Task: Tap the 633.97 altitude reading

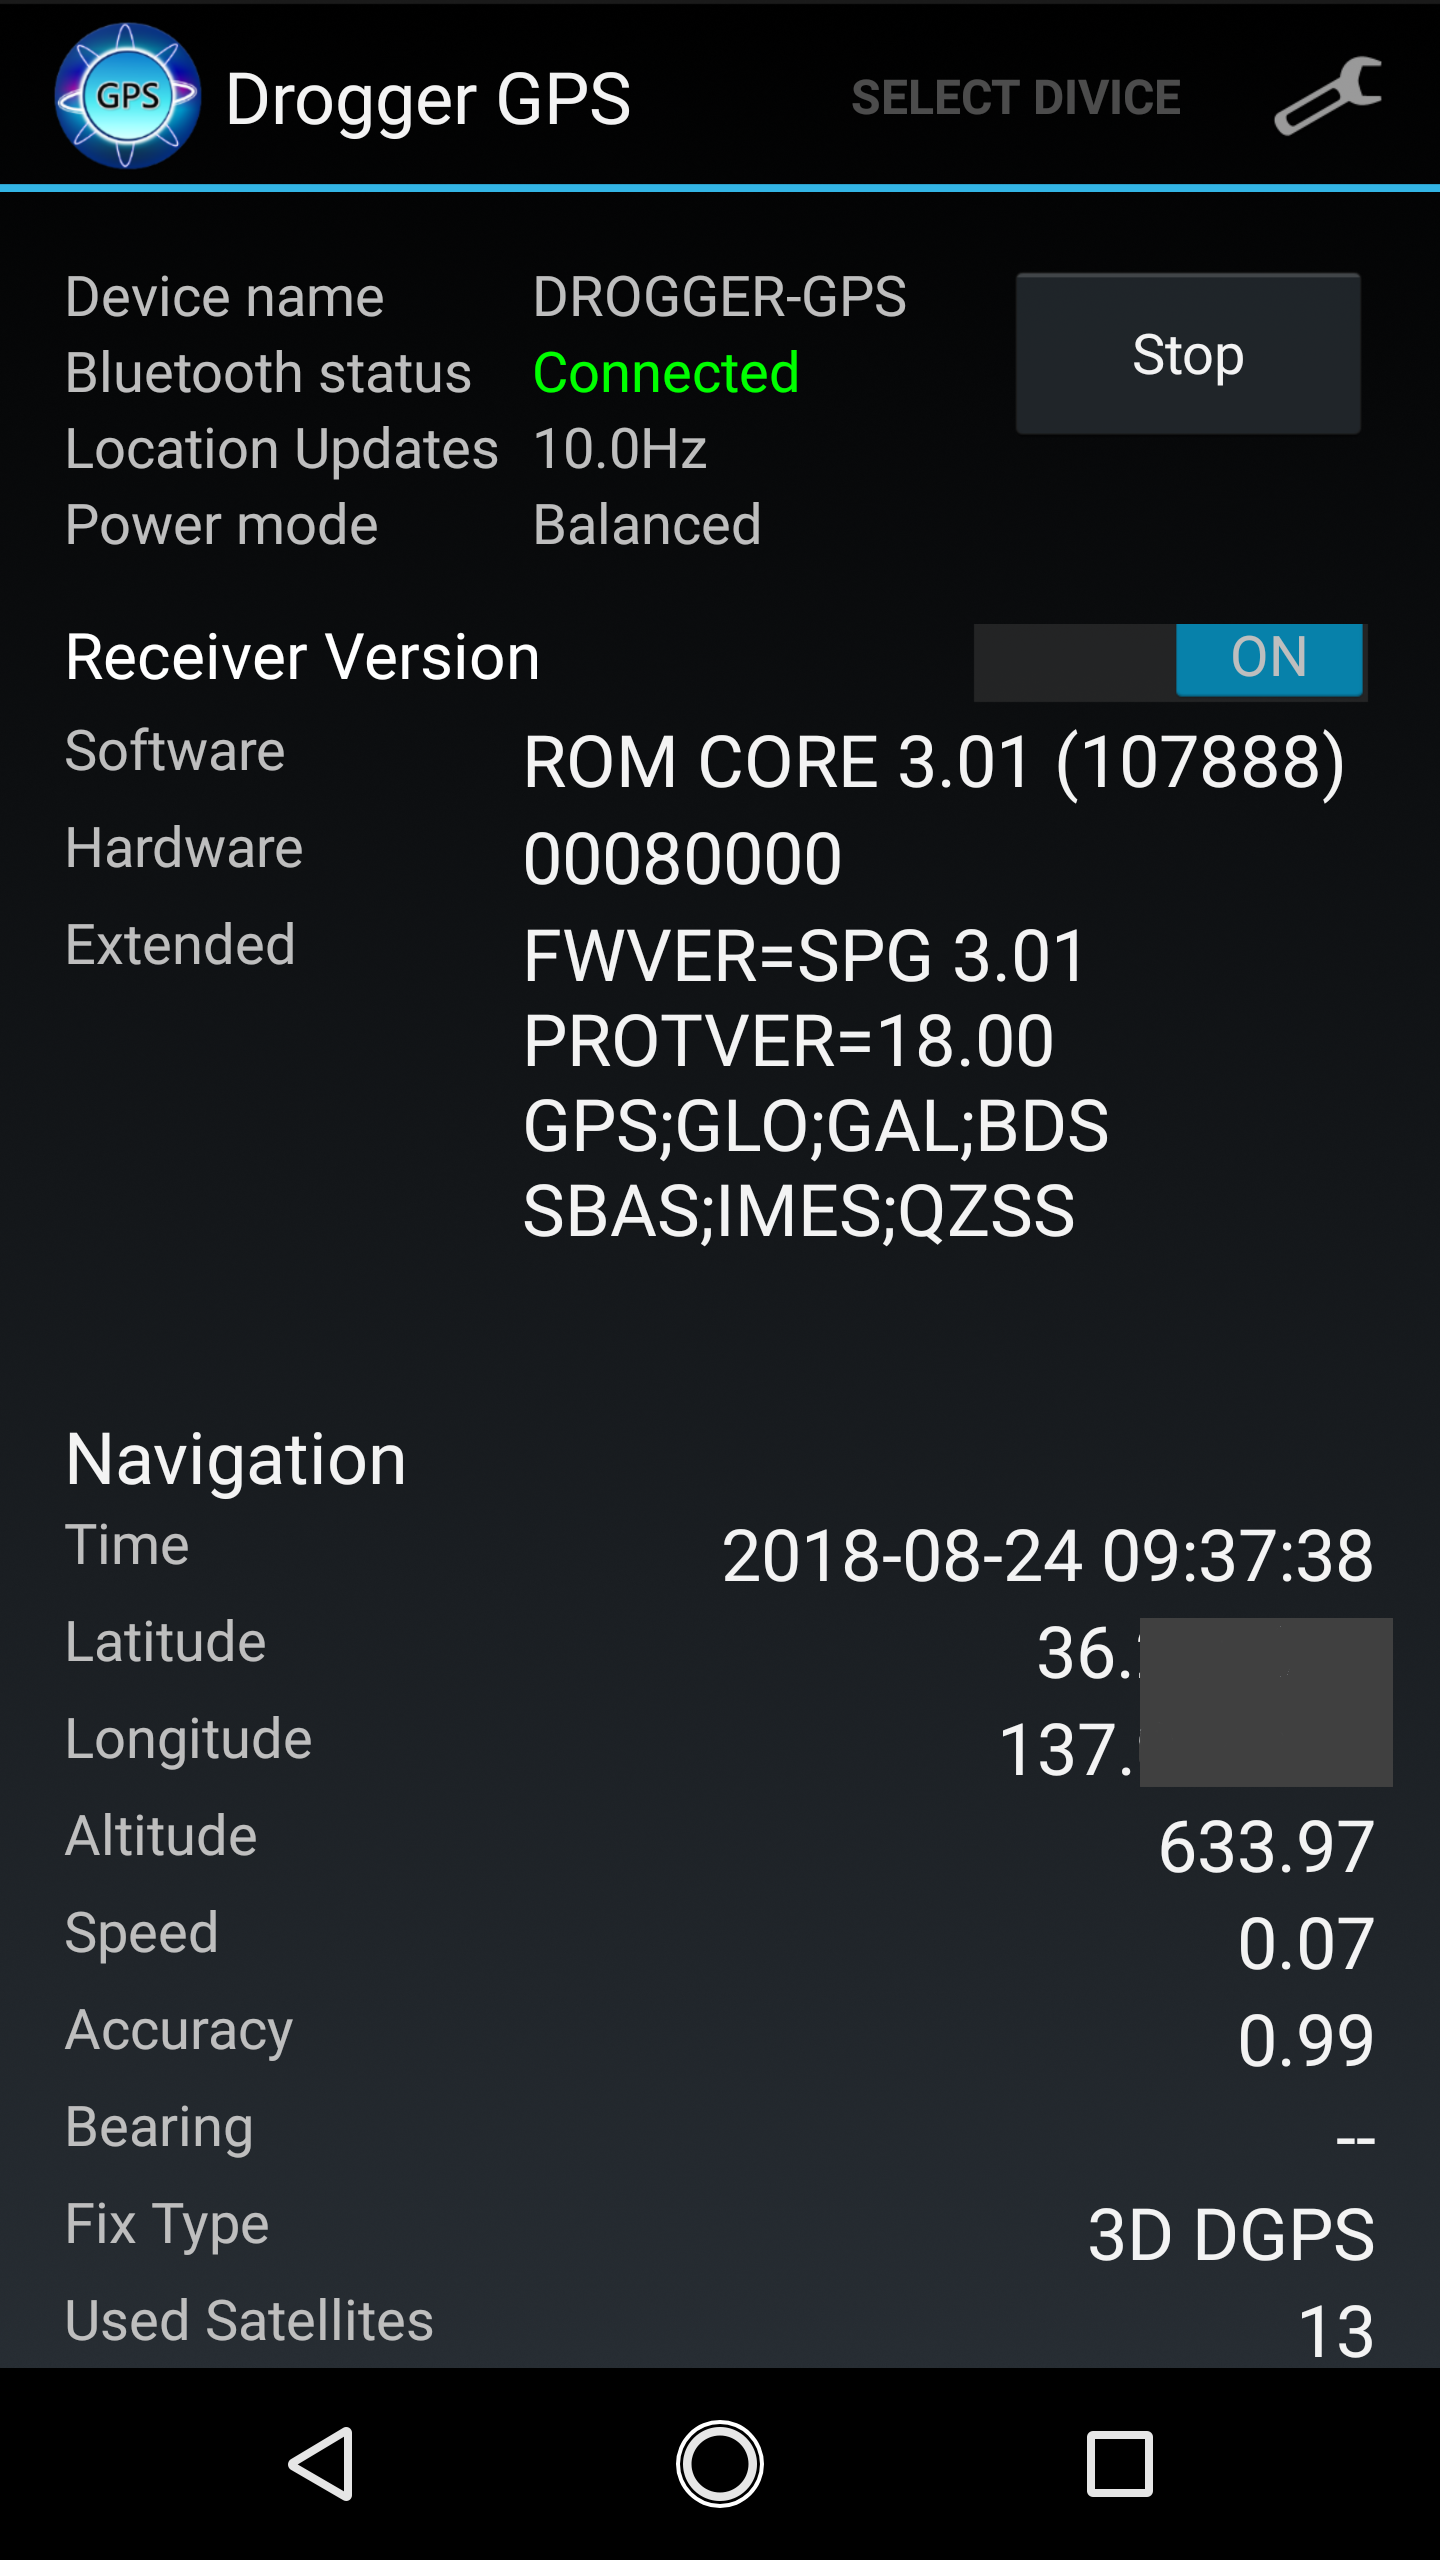Action: click(1266, 1847)
